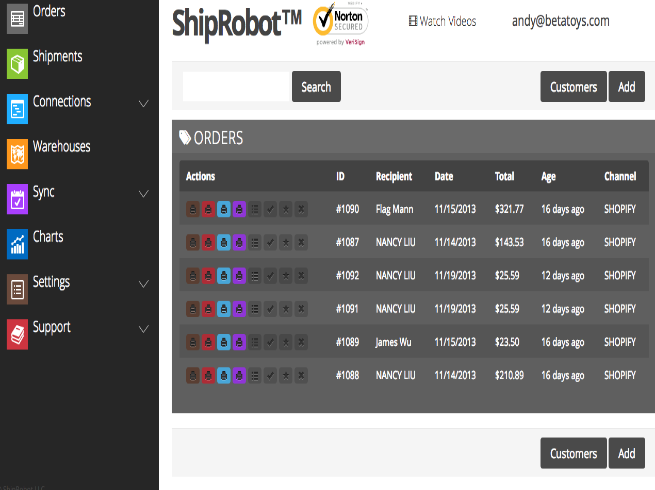Go to Orders in the sidebar
Screen dimensions: 655x490
[x=50, y=12]
